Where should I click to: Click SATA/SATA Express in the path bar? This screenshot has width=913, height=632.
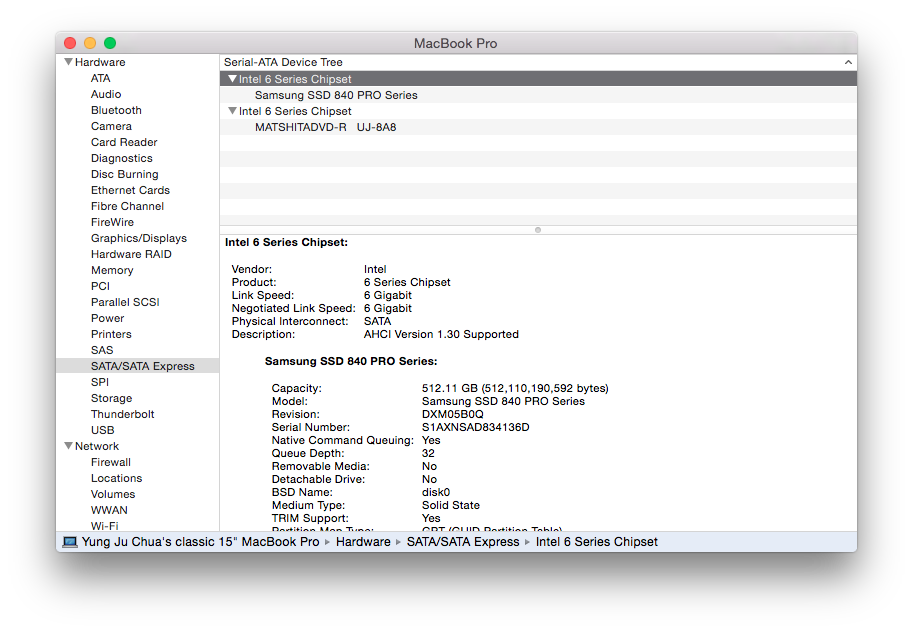pyautogui.click(x=463, y=542)
